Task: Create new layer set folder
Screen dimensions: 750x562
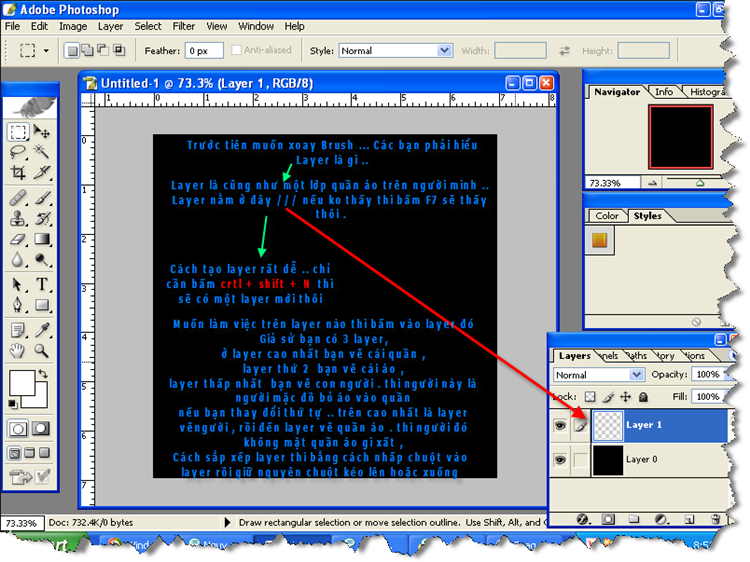Action: pos(634,519)
